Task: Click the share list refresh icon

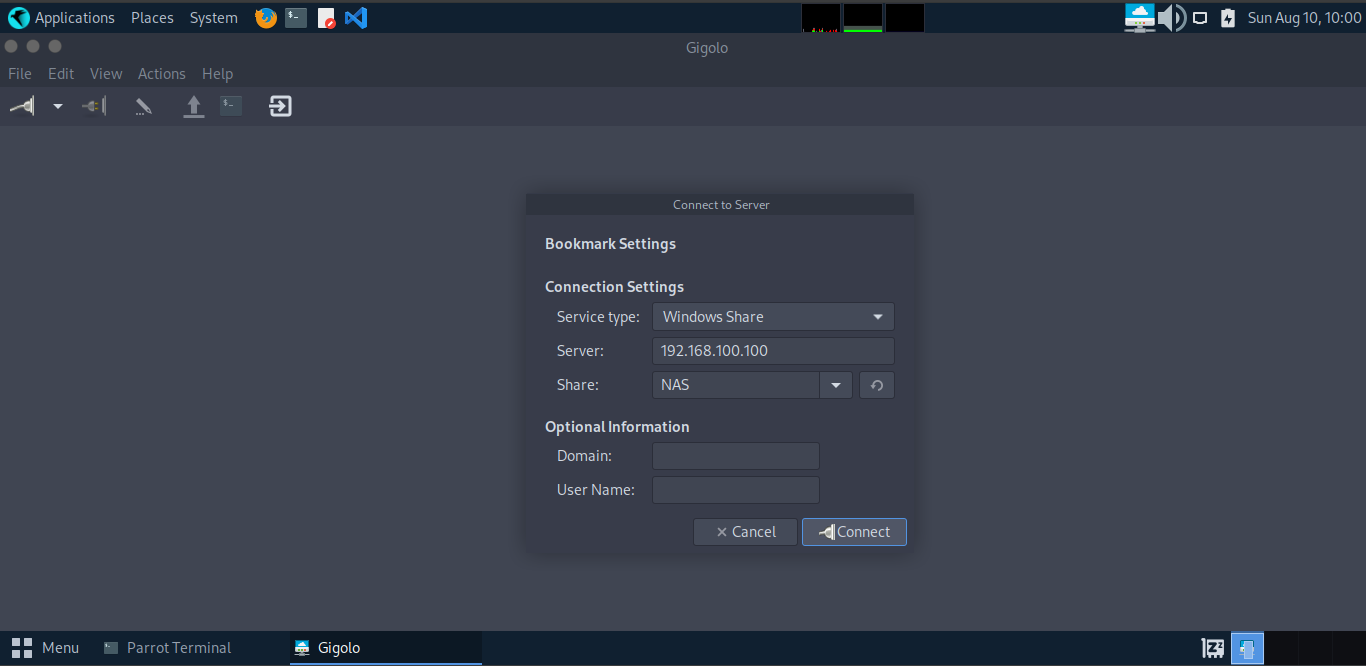Action: click(x=876, y=384)
